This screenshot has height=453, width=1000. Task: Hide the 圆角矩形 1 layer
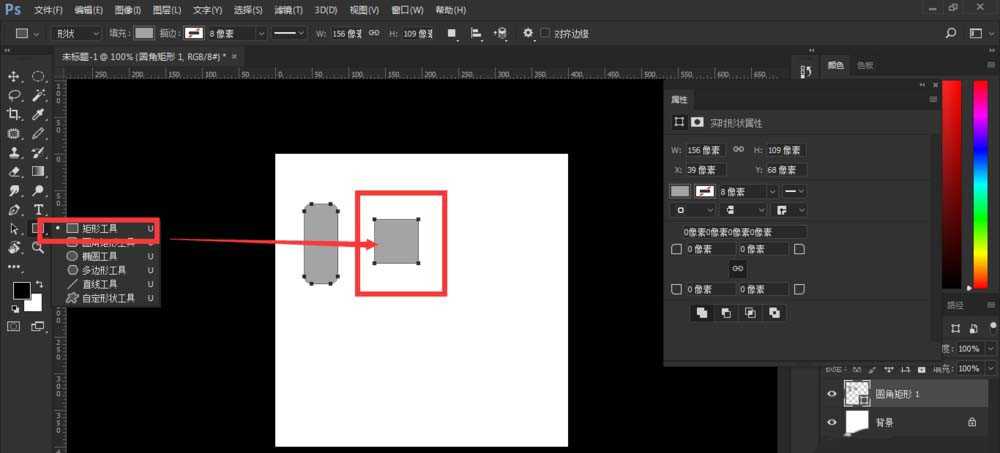[x=831, y=395]
